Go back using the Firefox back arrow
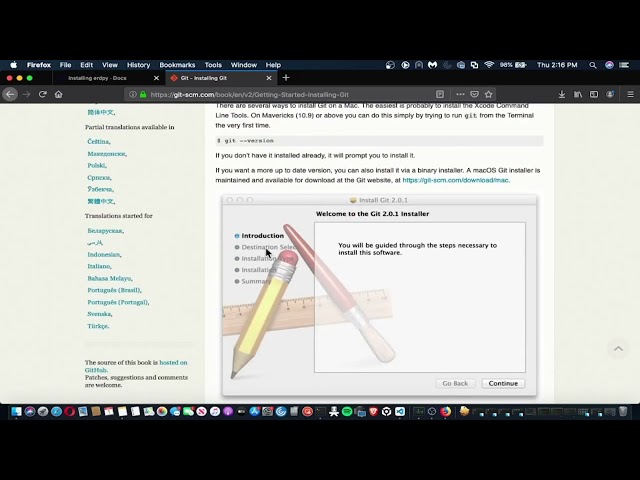The width and height of the screenshot is (640, 480). [10, 94]
